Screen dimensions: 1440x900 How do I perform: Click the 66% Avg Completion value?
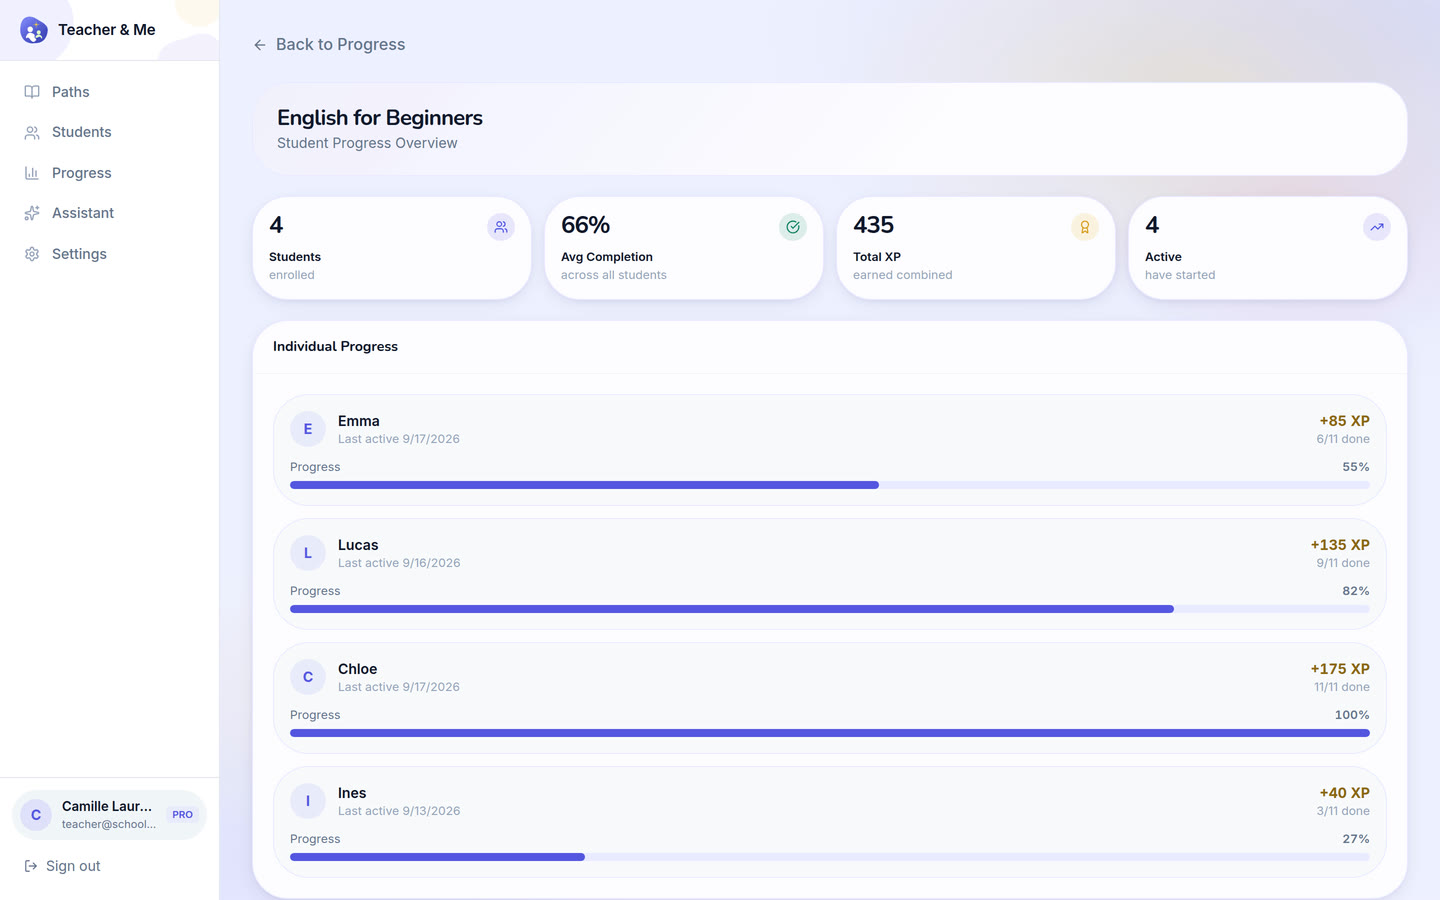pyautogui.click(x=586, y=225)
